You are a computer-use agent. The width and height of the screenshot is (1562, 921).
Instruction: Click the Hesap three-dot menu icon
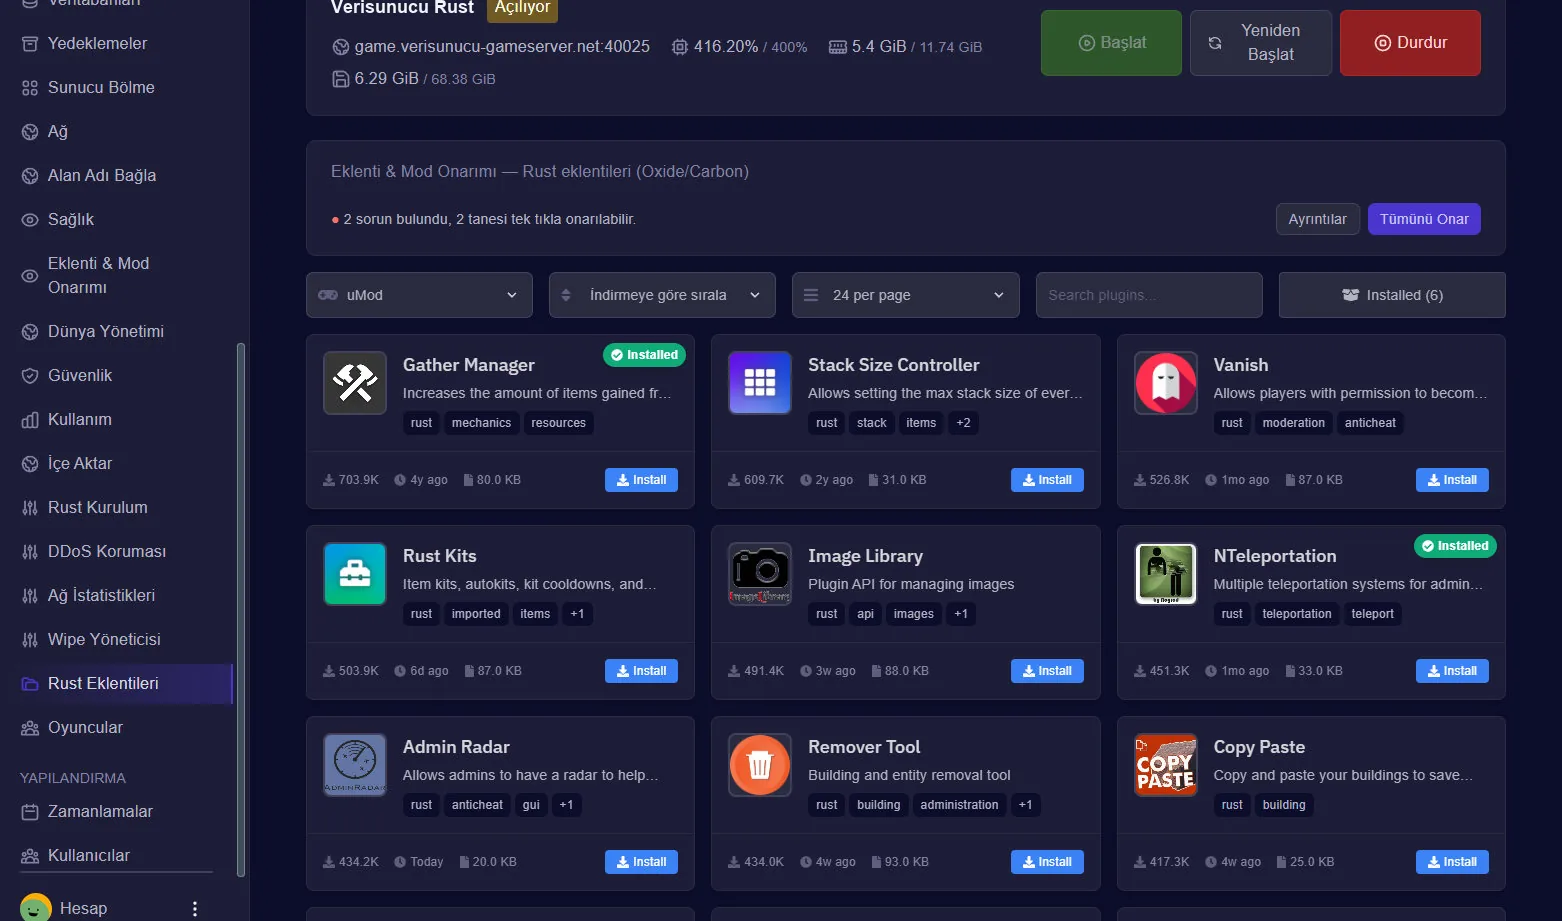pos(195,908)
